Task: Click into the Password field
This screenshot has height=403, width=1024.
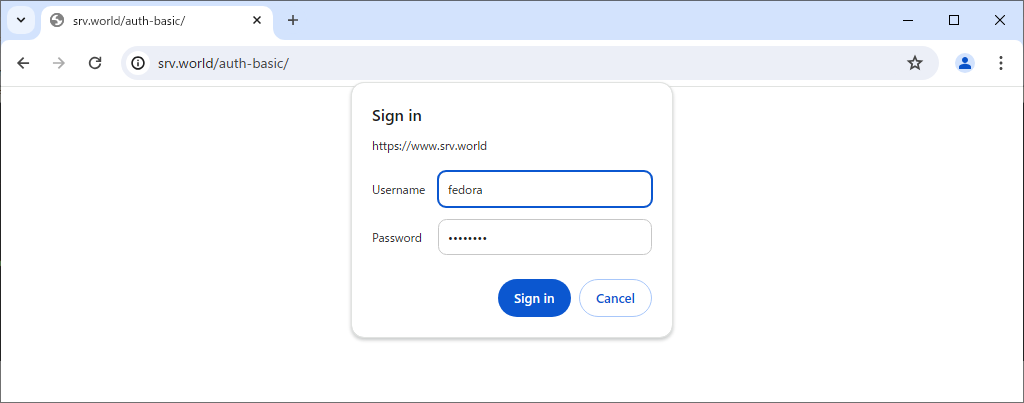Action: (544, 238)
